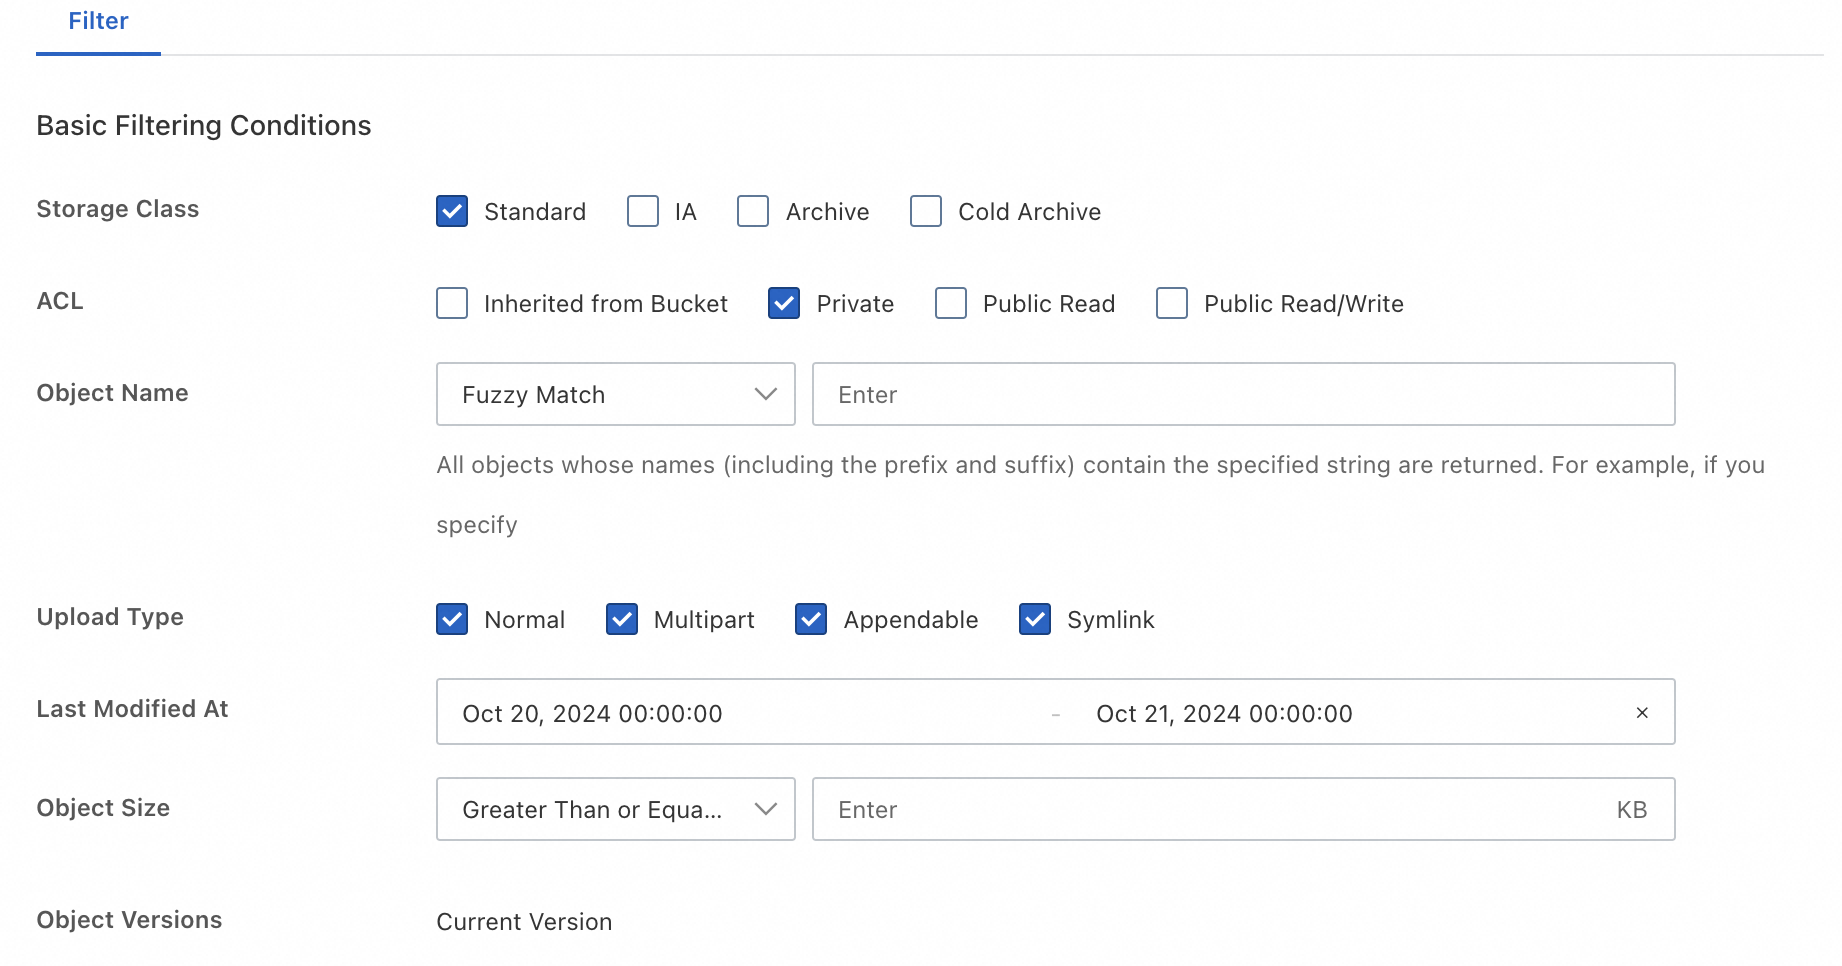Clear the Last Modified At date range
This screenshot has width=1842, height=966.
point(1642,712)
